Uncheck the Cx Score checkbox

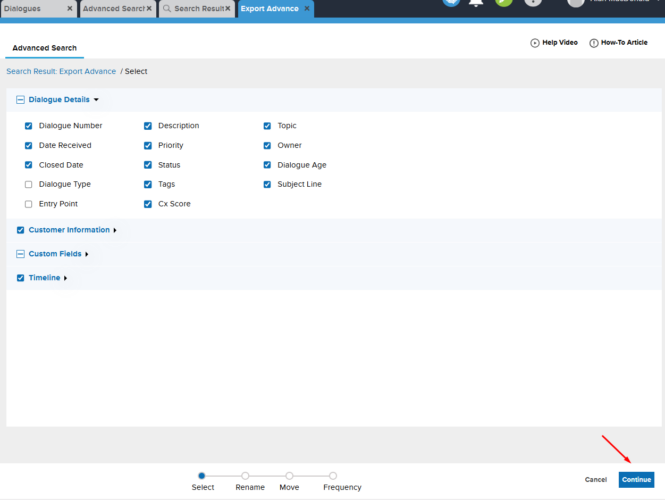(x=148, y=204)
